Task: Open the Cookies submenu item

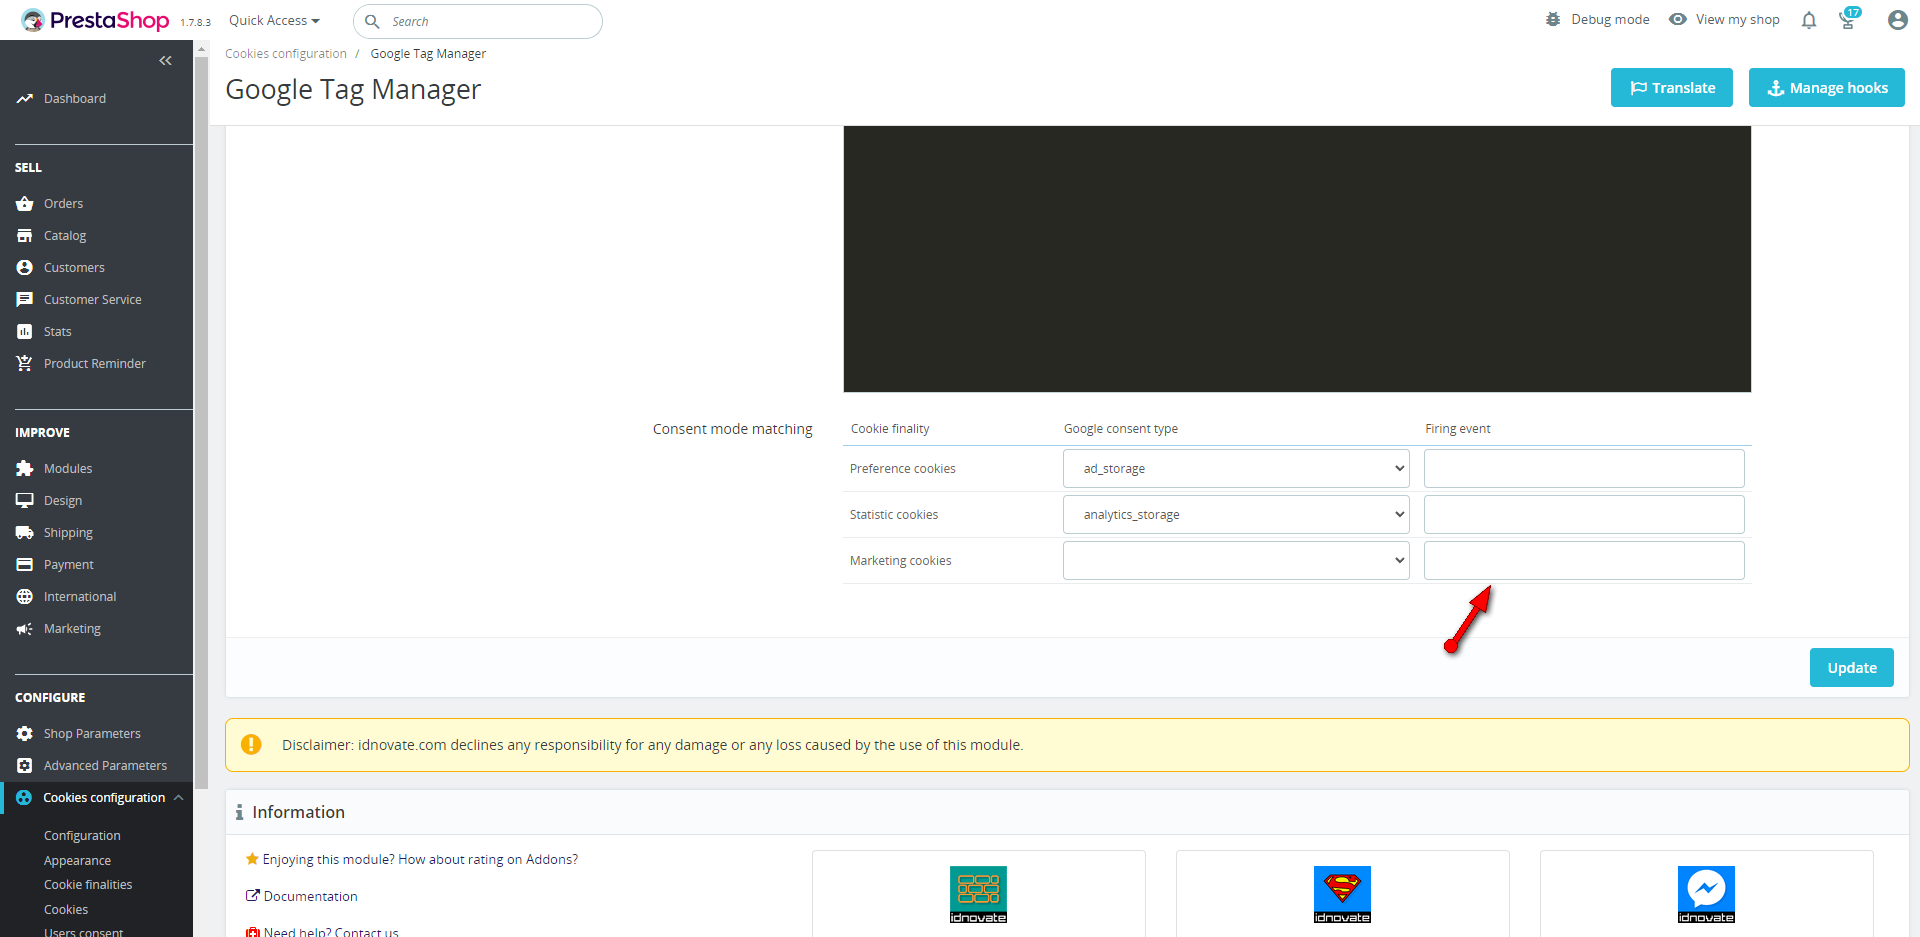Action: pyautogui.click(x=66, y=910)
